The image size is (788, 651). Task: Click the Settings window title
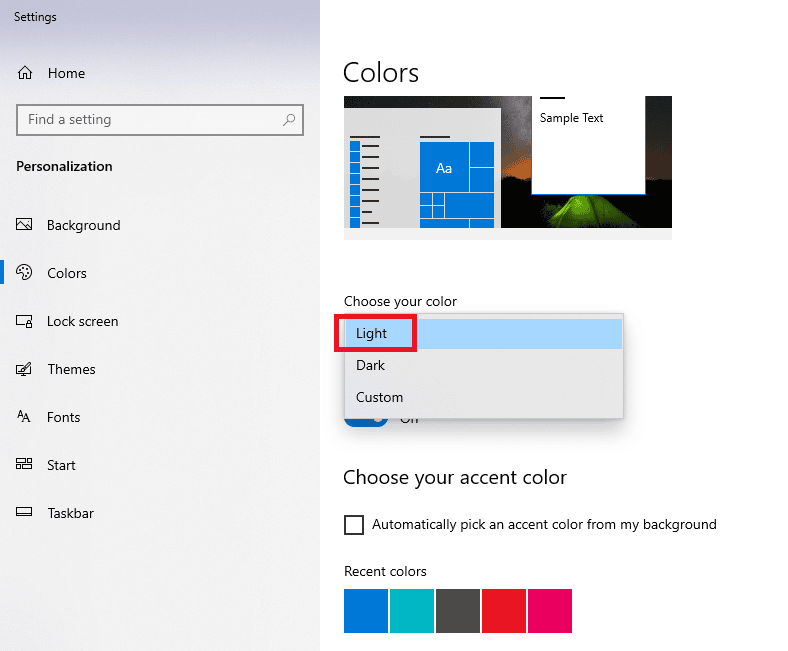[35, 17]
